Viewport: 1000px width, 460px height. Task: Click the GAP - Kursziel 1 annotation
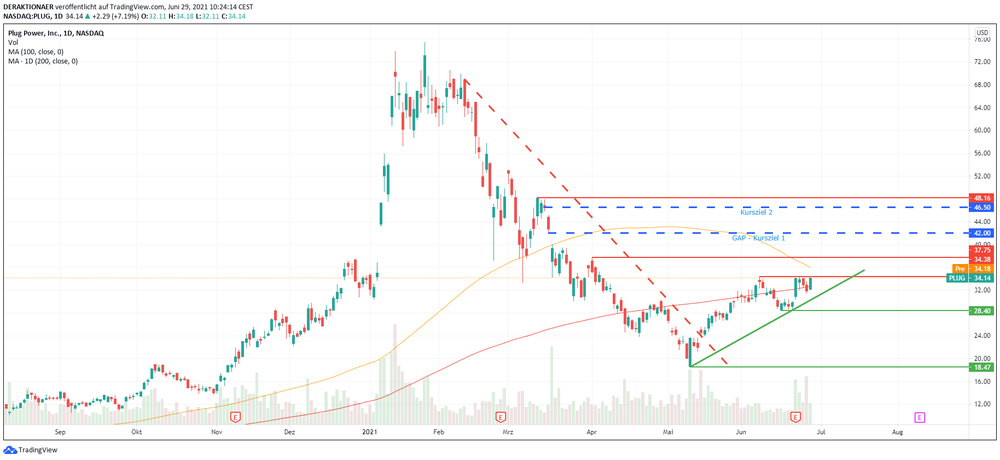point(759,237)
